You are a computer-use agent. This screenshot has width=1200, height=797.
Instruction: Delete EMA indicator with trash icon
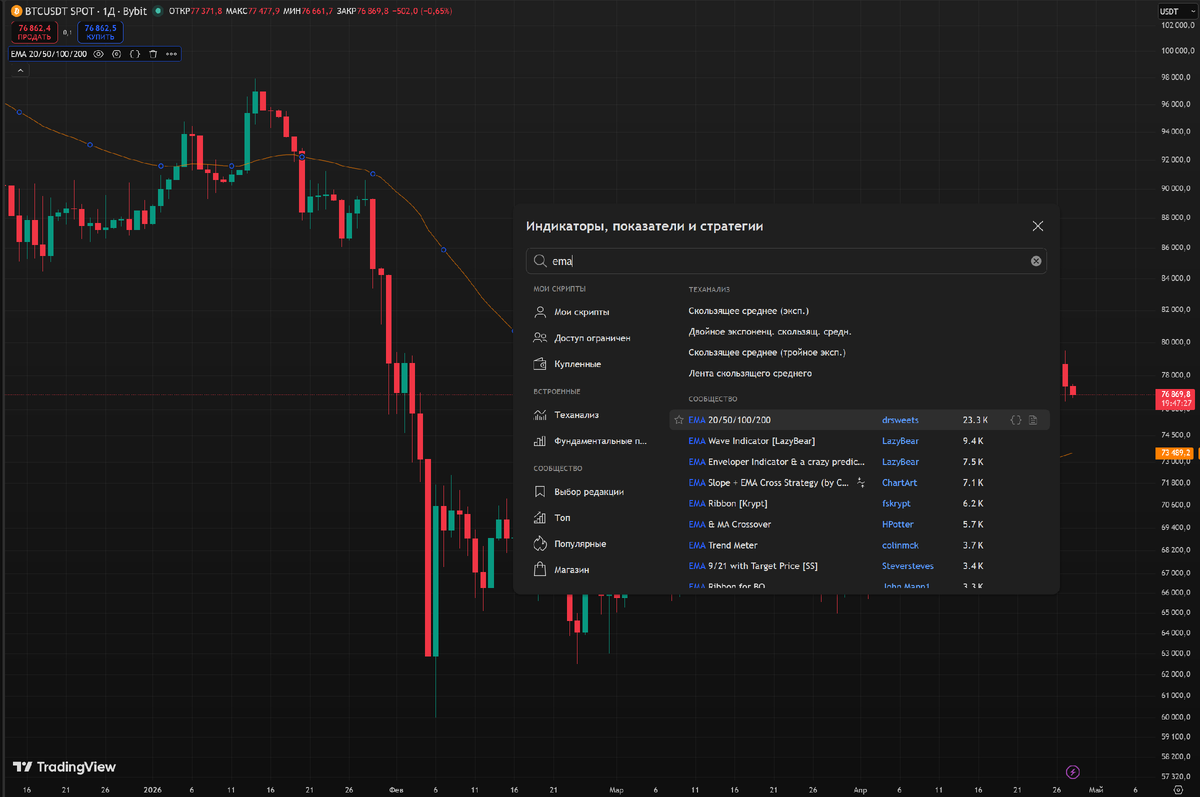click(153, 54)
